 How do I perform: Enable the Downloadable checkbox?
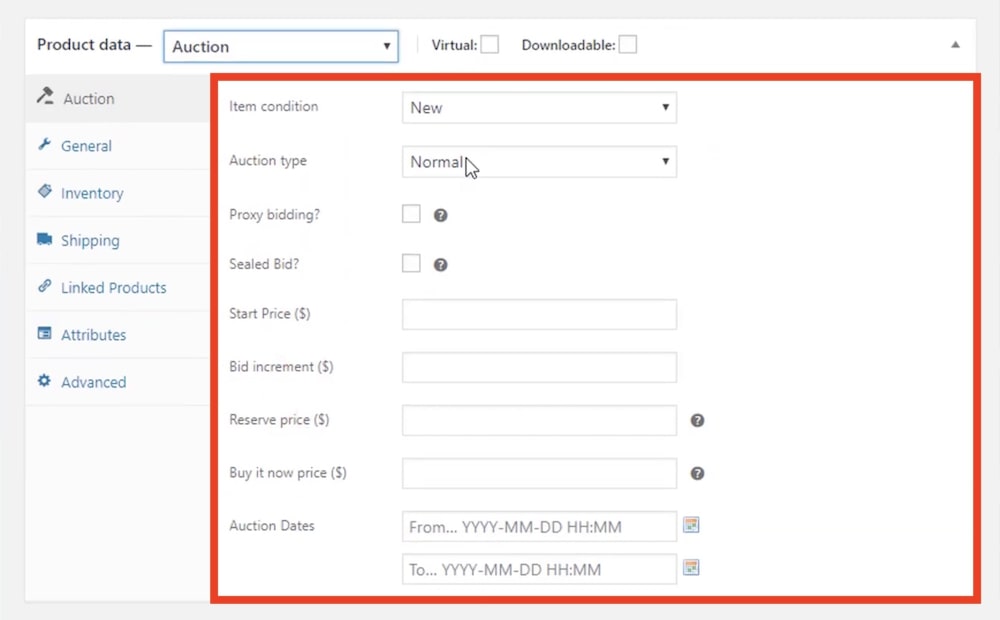coord(628,45)
